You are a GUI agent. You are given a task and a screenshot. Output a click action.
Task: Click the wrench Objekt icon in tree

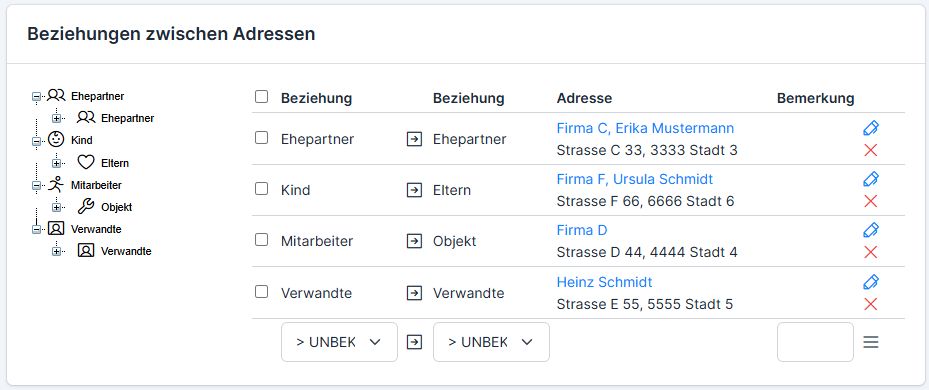[86, 207]
